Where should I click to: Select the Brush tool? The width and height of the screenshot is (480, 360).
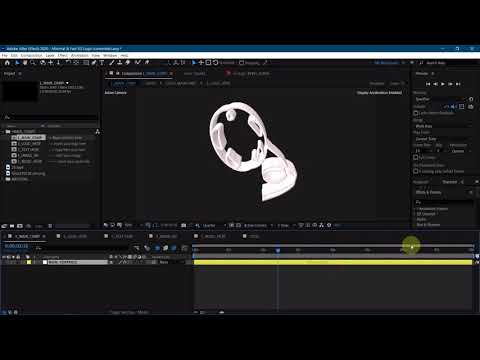click(112, 63)
